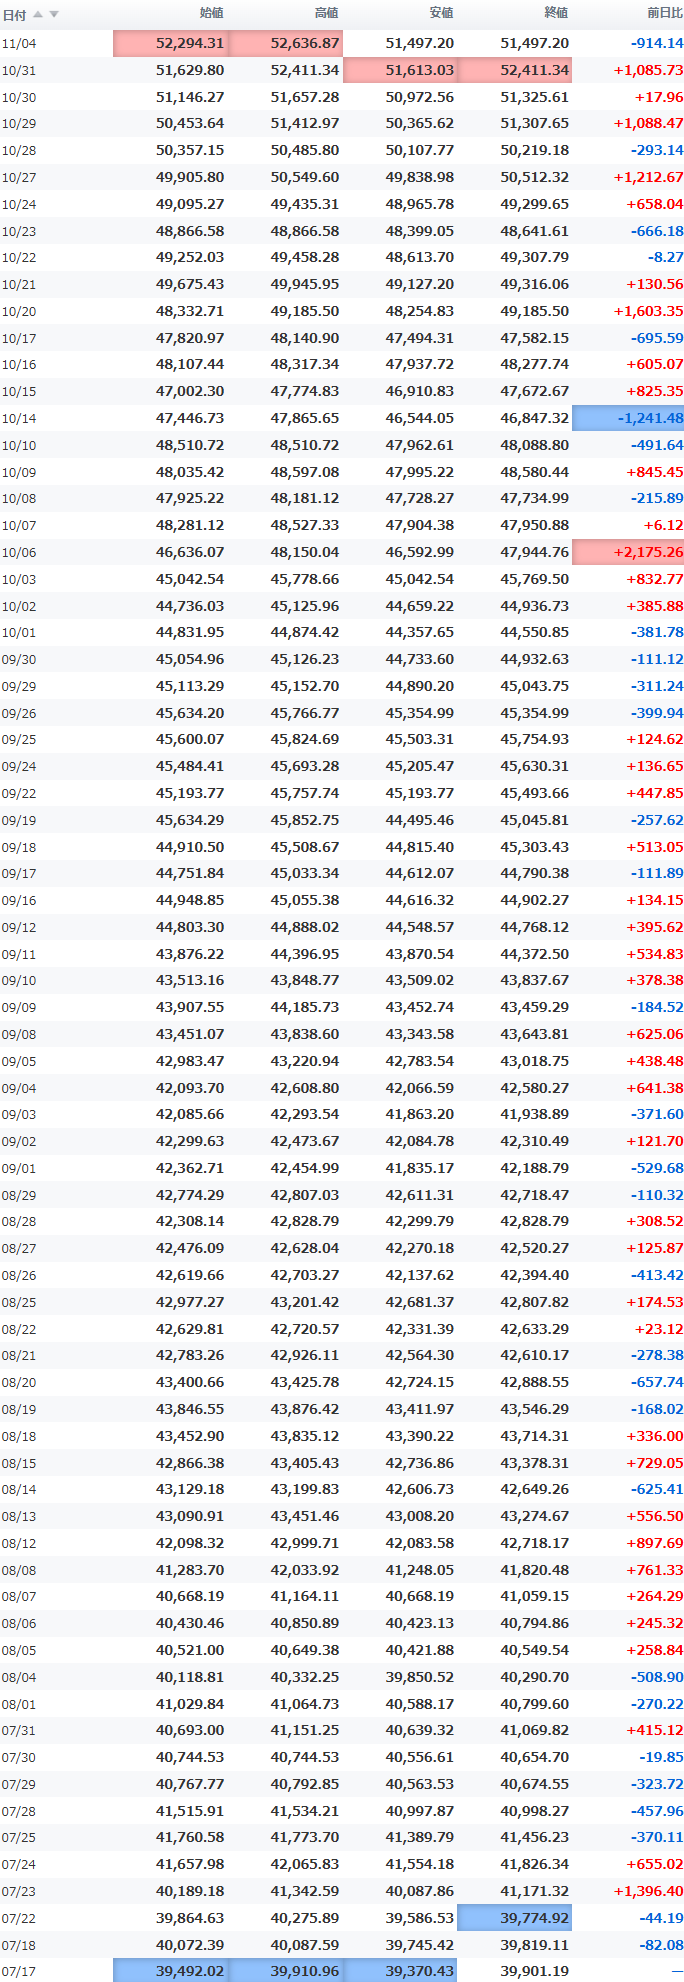This screenshot has height=1982, width=684.
Task: Select the 10/10 date cell
Action: pyautogui.click(x=19, y=445)
